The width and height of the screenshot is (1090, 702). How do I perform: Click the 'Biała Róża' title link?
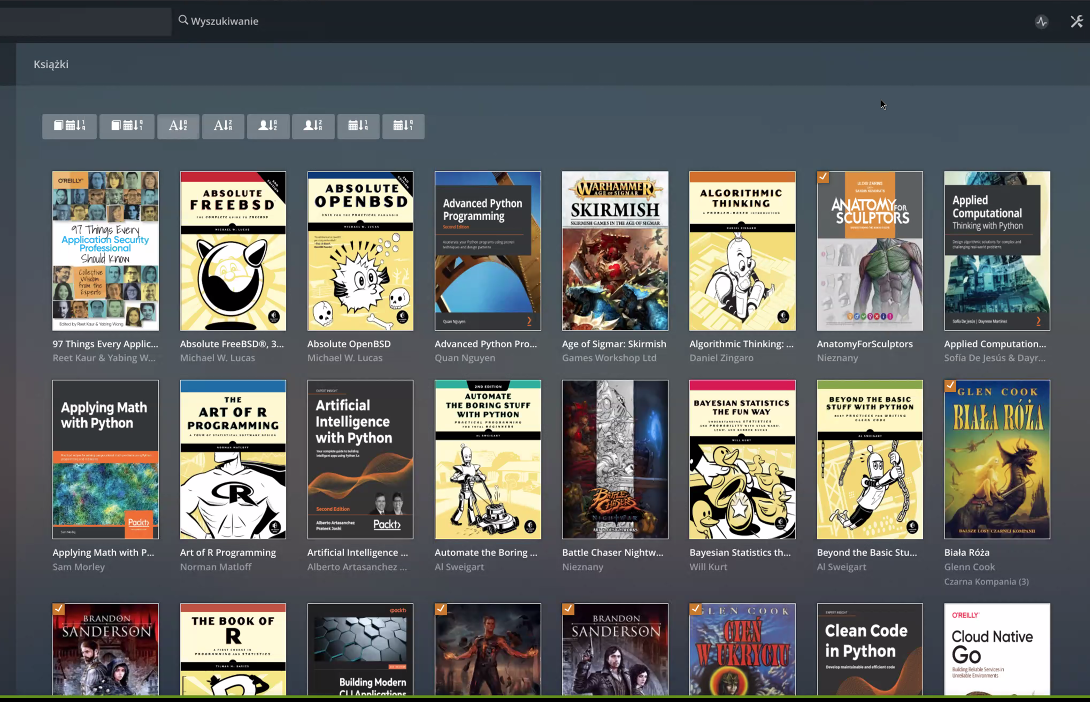(x=967, y=553)
